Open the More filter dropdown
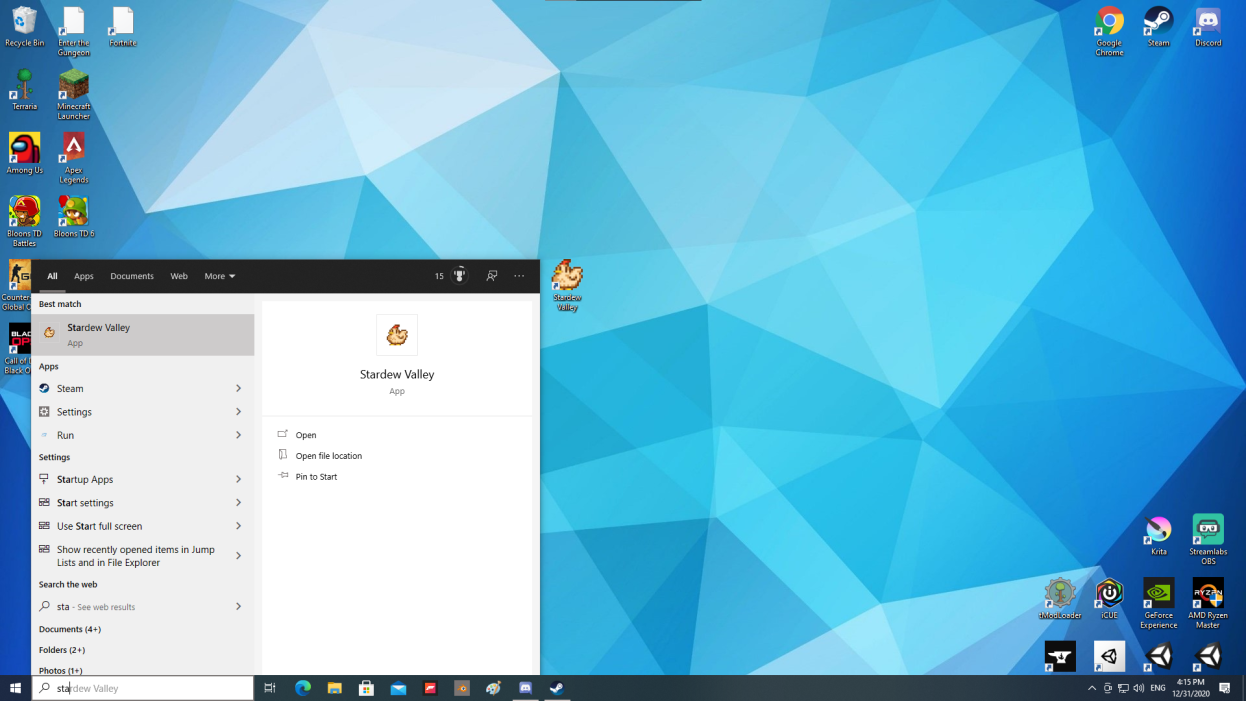 [x=220, y=276]
